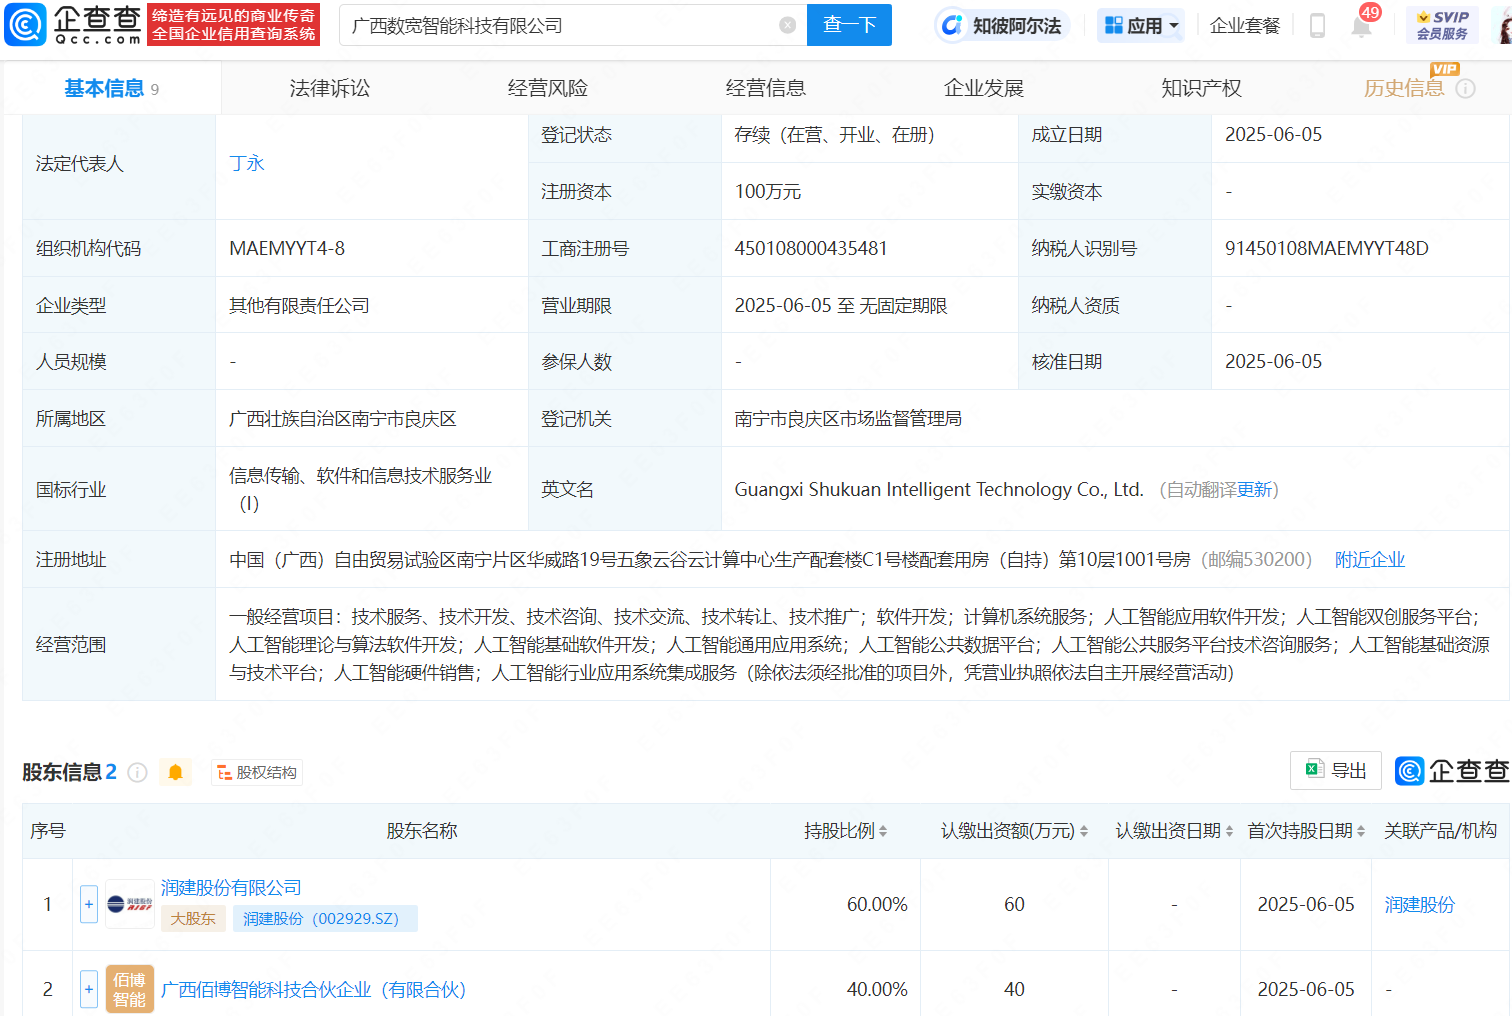The height and width of the screenshot is (1016, 1512).
Task: Open shareholder 润建股份有限公司 link
Action: click(x=231, y=888)
